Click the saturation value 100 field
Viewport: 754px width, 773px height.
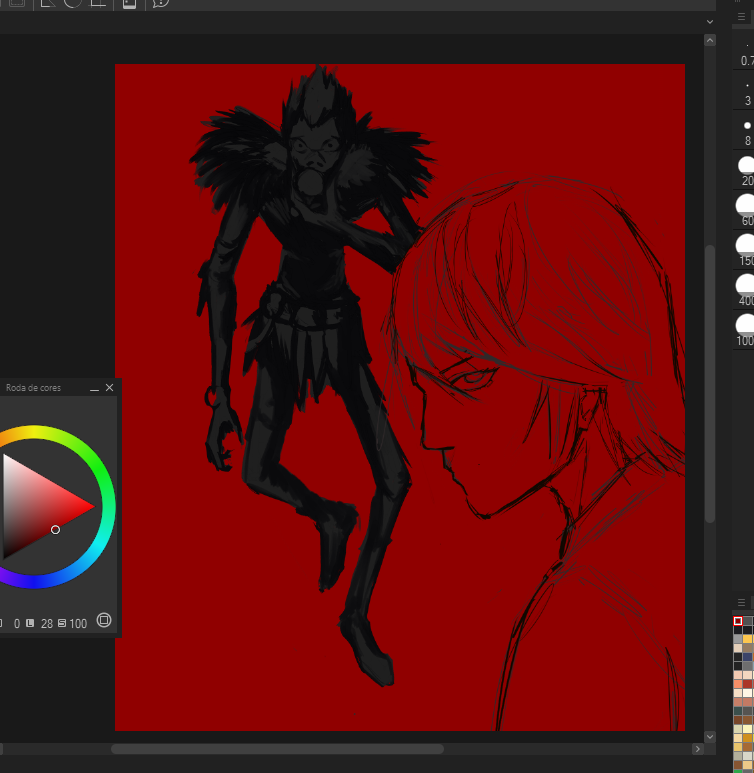[78, 624]
